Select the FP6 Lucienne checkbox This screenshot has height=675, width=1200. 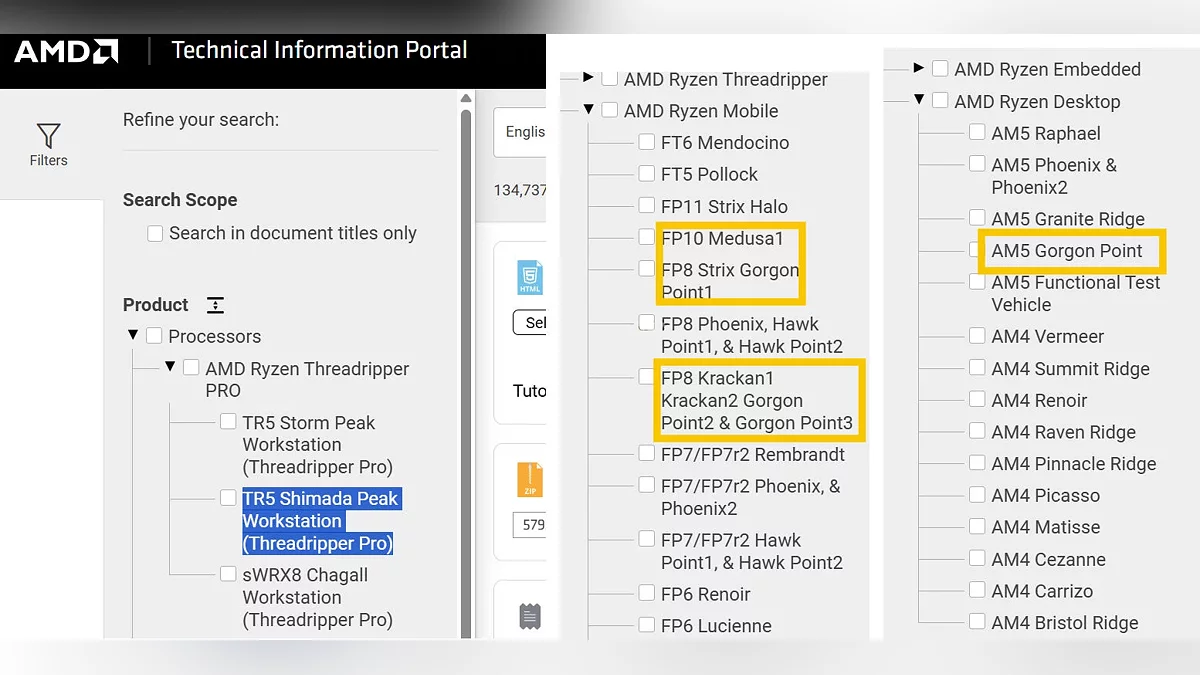[647, 625]
